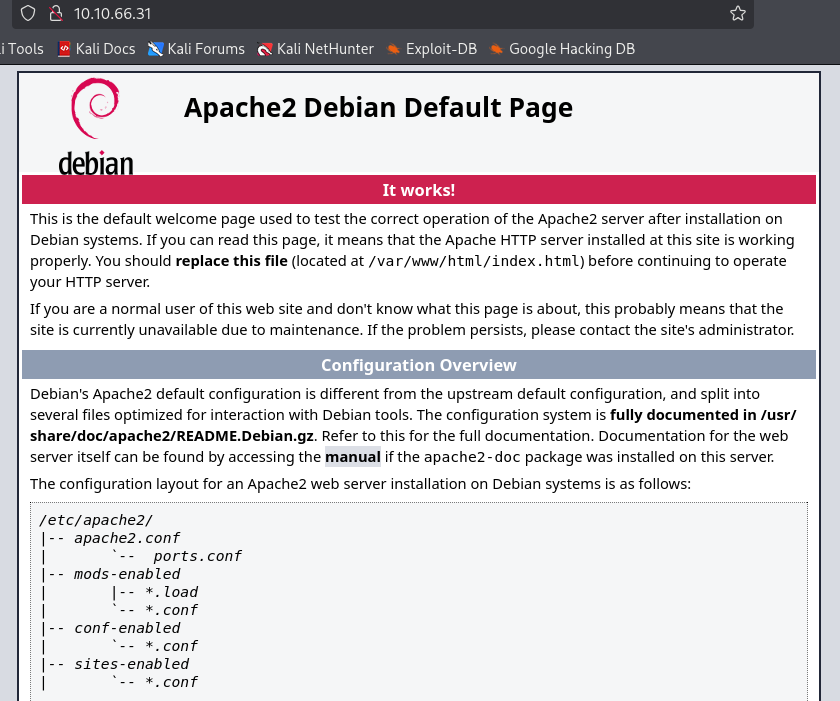Follow the manual link in the text
The image size is (840, 701).
(x=352, y=457)
